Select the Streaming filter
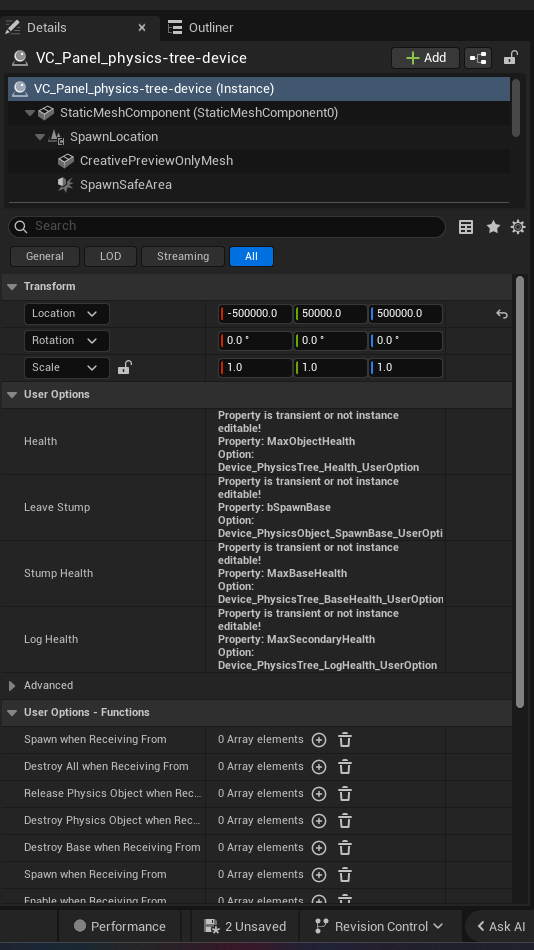This screenshot has height=950, width=534. click(x=183, y=256)
